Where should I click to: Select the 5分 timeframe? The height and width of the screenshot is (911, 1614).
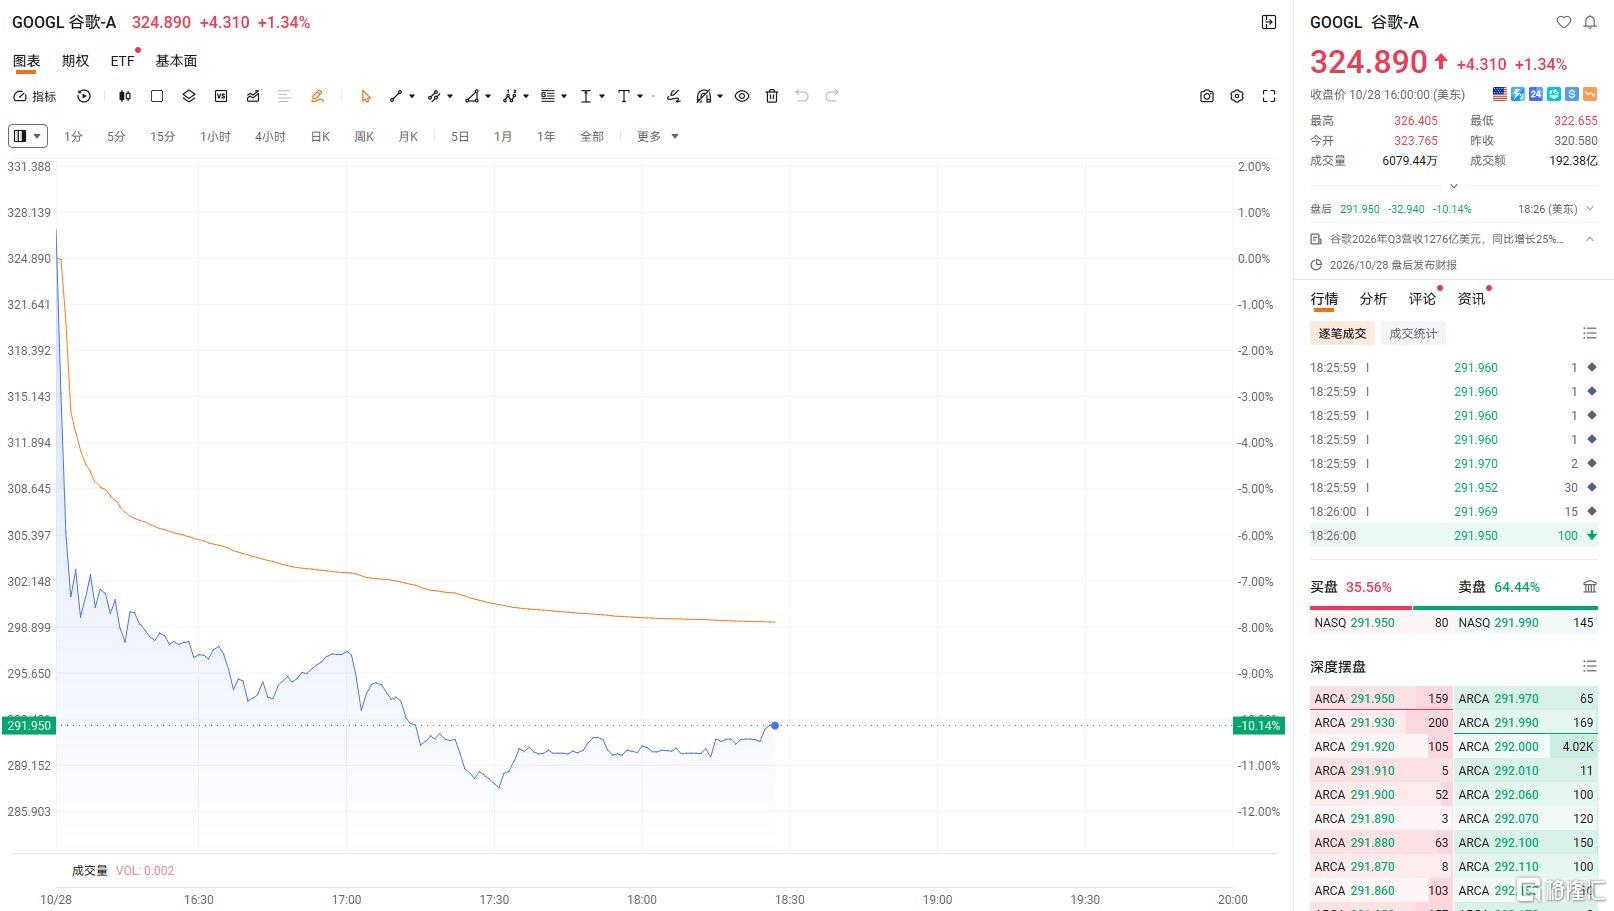[x=116, y=136]
